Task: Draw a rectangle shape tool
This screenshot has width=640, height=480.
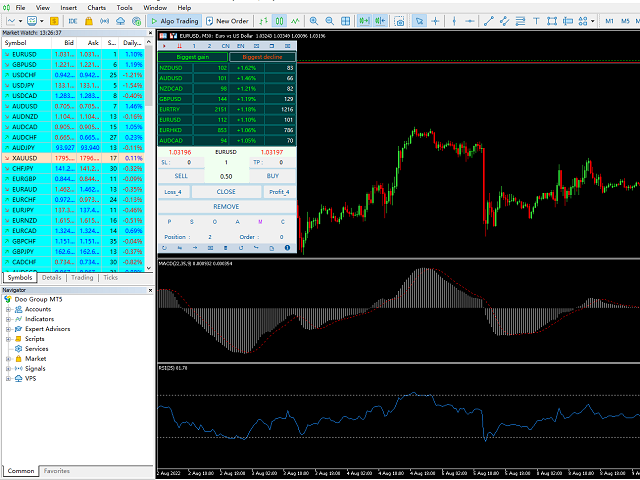Action: pos(552,21)
